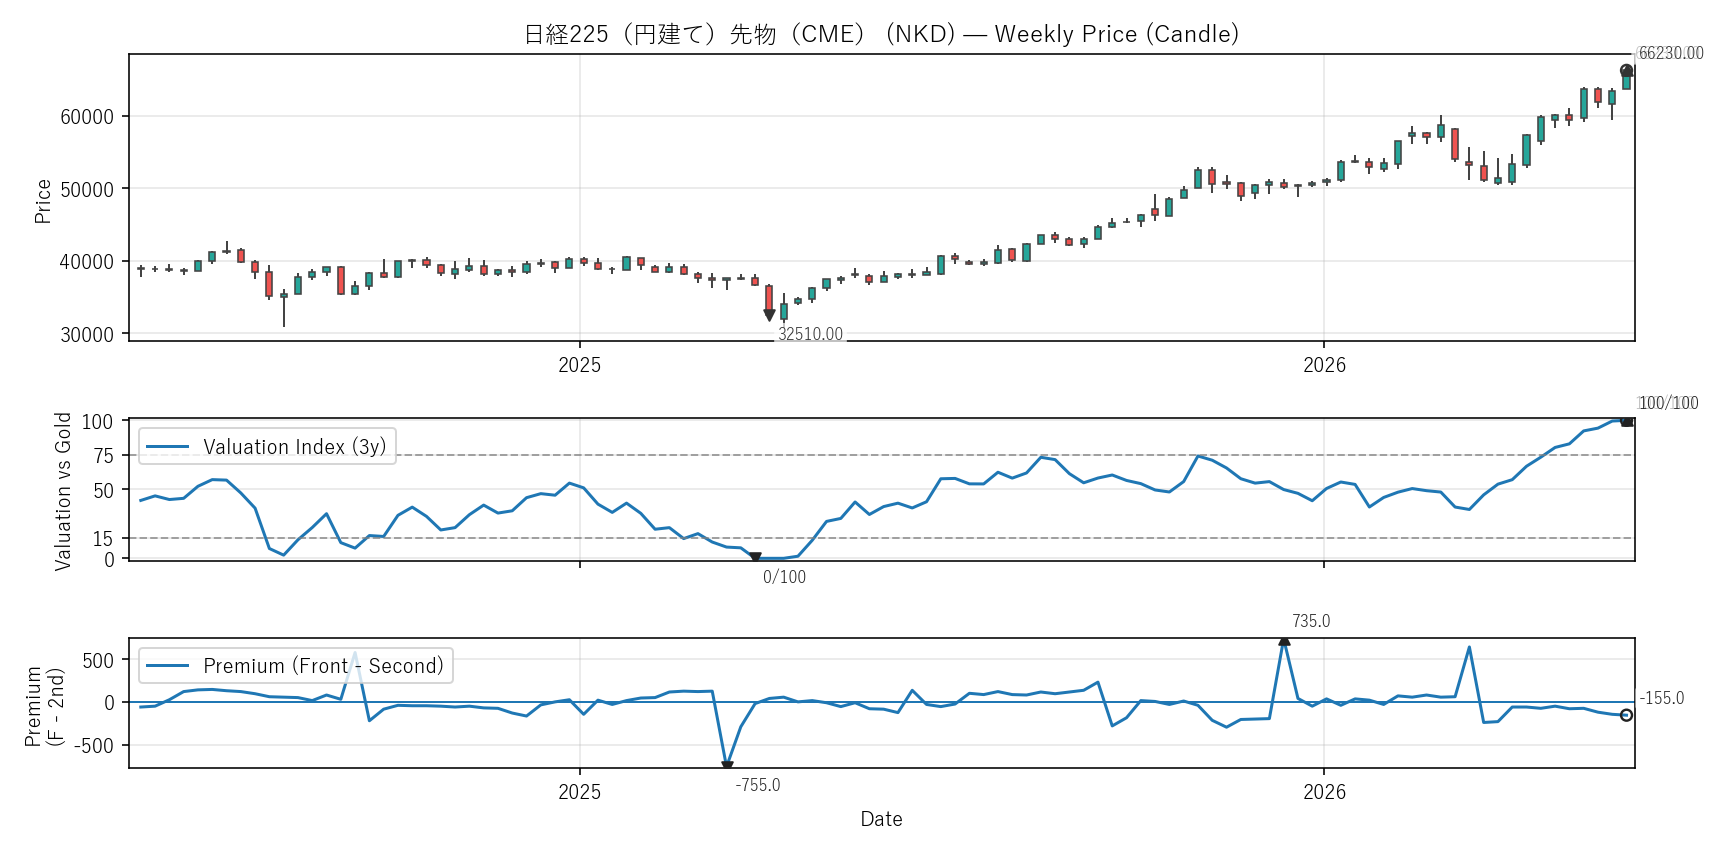This screenshot has width=1728, height=849.
Task: Click the circle marker at the latest premium value
Action: pos(1626,715)
